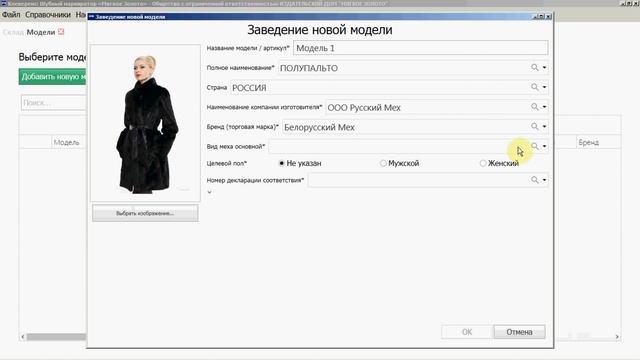Select the Женский radio button
640x360 pixels.
483,163
